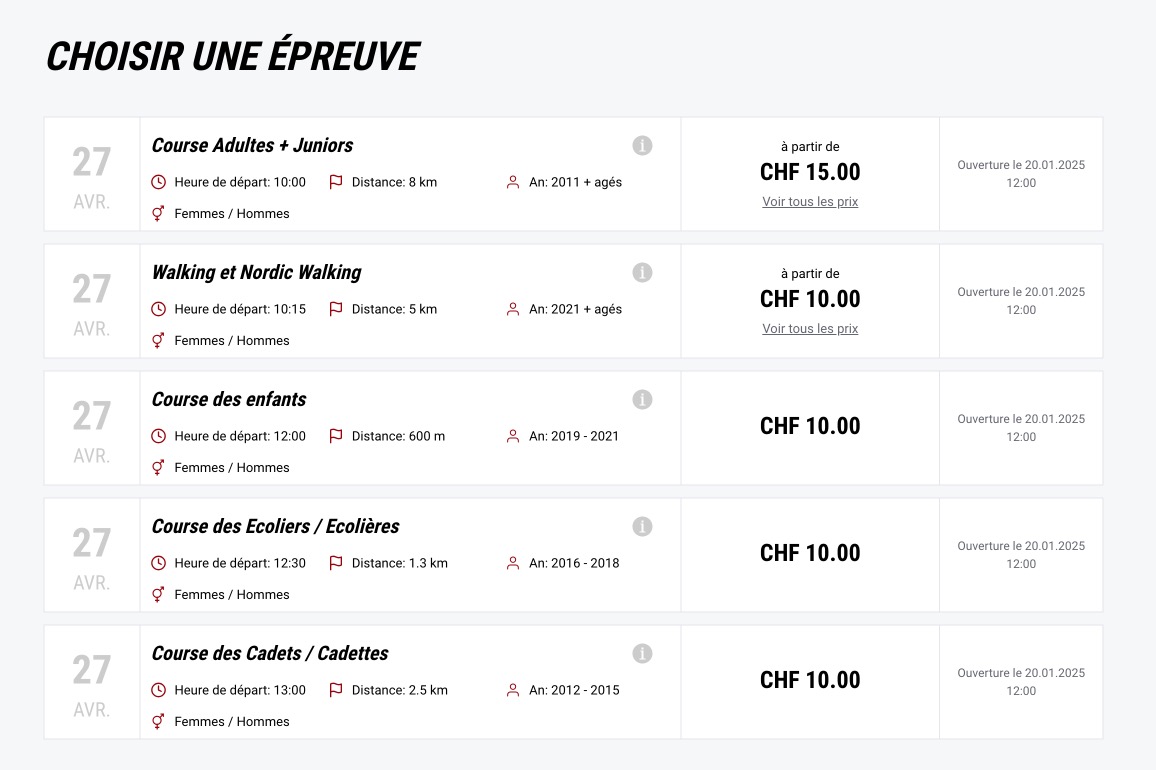Click flag icon beside Distance: 5 km
This screenshot has width=1156, height=770.
pos(336,309)
